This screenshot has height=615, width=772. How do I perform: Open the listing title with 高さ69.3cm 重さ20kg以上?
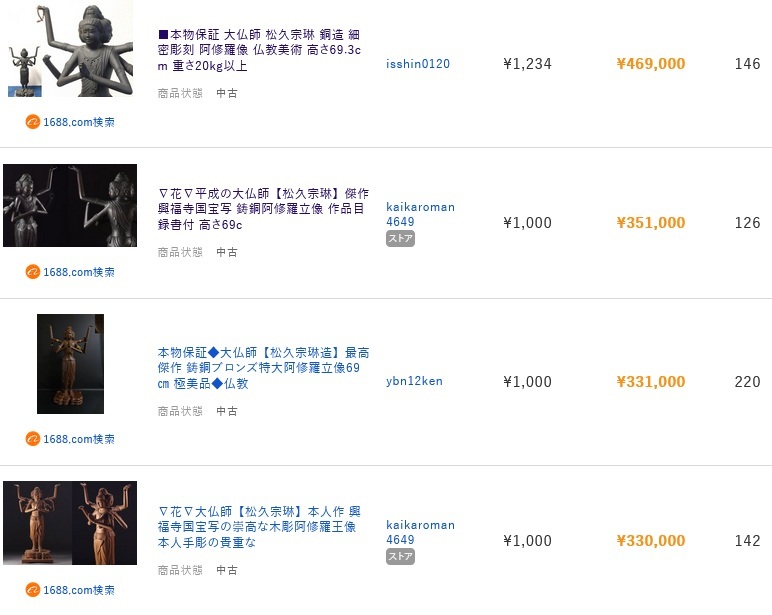tap(259, 50)
